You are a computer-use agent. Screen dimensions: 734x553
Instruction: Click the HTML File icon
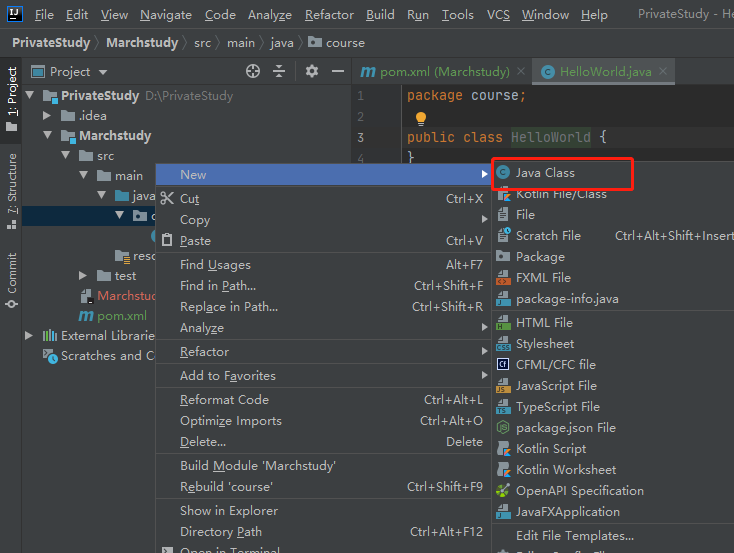point(503,322)
